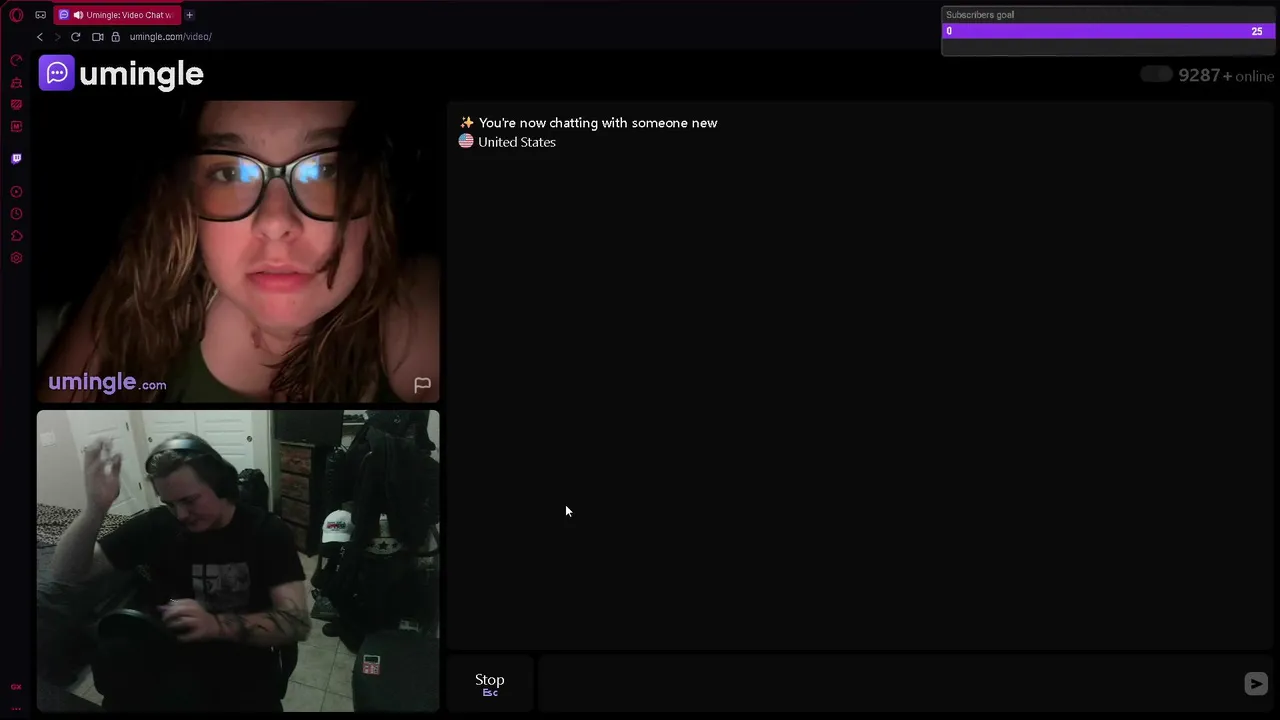Report stranger with the flag icon
Viewport: 1280px width, 720px height.
pyautogui.click(x=422, y=385)
